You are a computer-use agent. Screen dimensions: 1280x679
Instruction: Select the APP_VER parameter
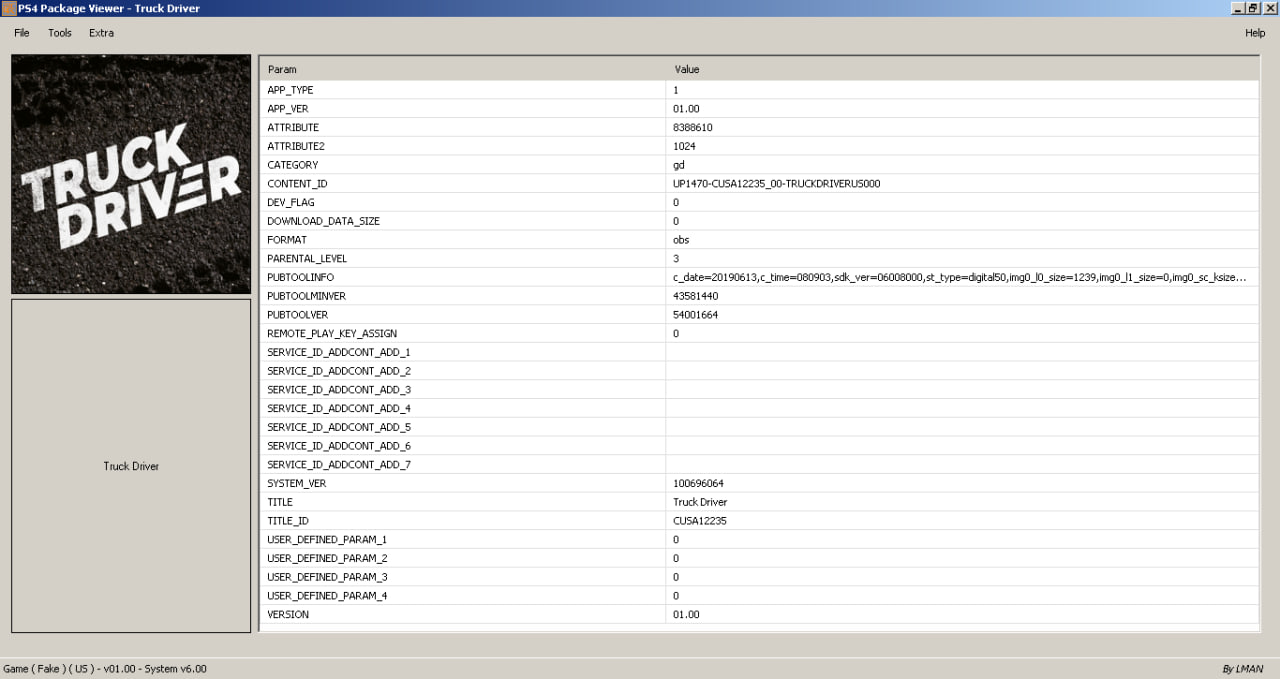(x=760, y=109)
